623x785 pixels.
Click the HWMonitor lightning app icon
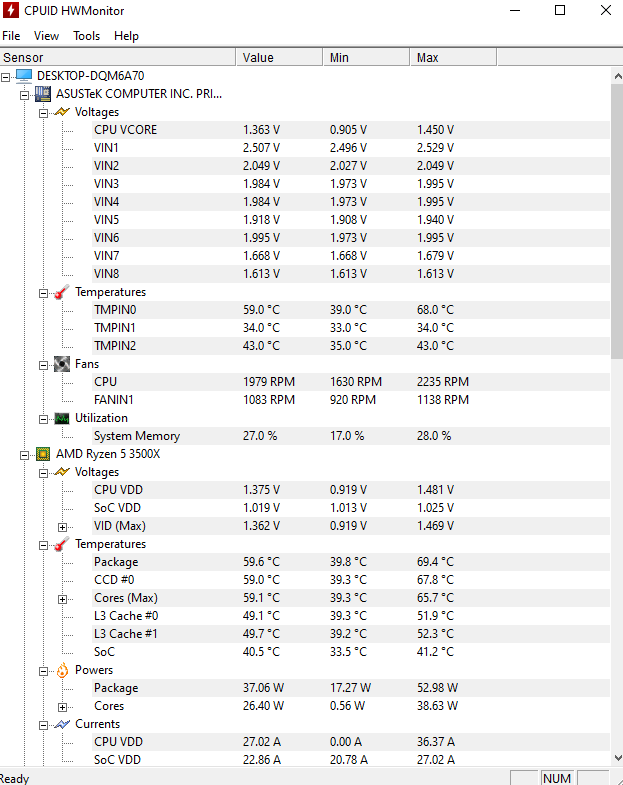coord(11,10)
